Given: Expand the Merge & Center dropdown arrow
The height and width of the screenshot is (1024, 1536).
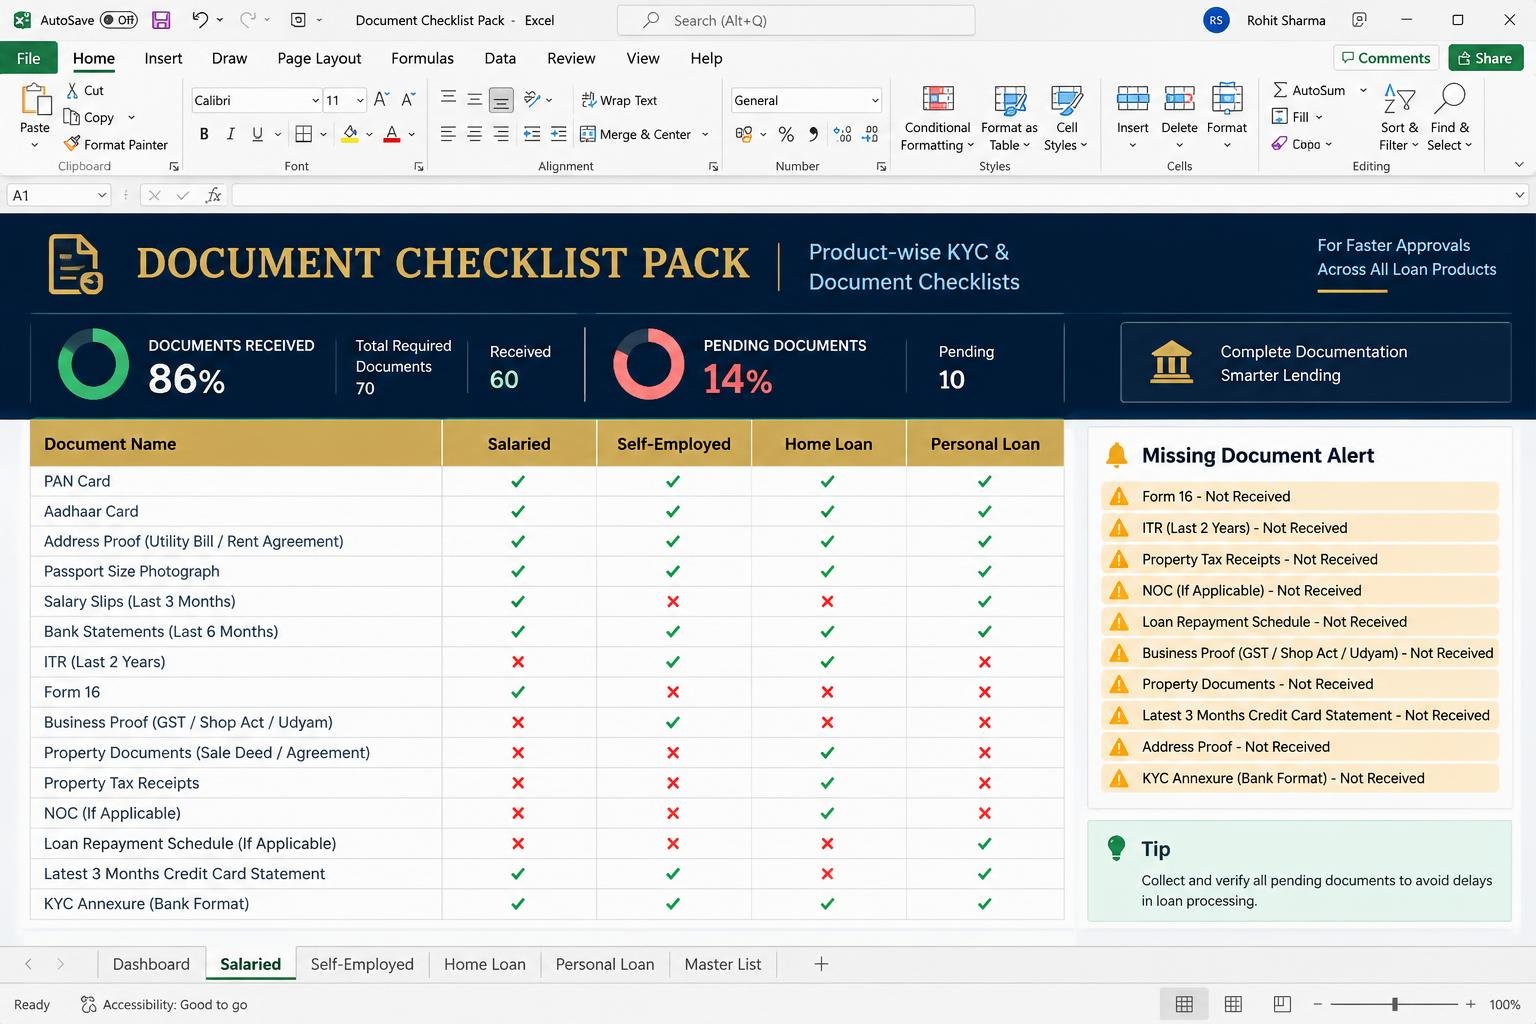Looking at the screenshot, I should pos(705,134).
